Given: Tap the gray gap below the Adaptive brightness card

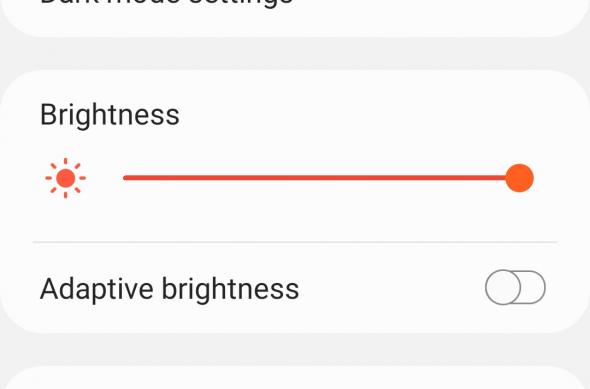Looking at the screenshot, I should (295, 349).
